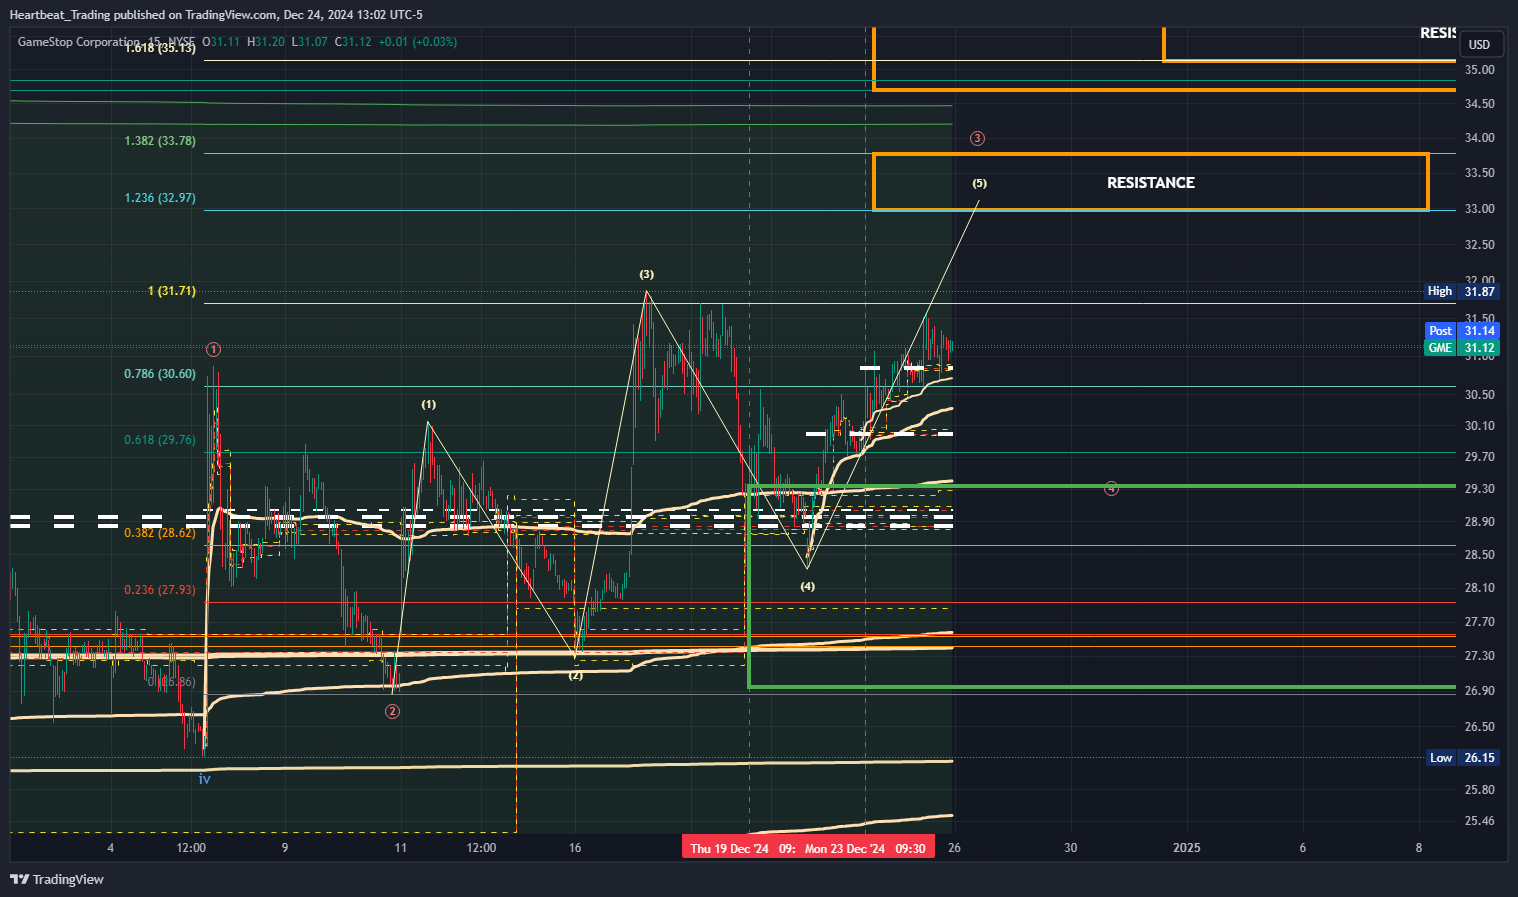Click the 1 (31.71) Fibonacci label
Viewport: 1518px width, 897px height.
coord(172,291)
